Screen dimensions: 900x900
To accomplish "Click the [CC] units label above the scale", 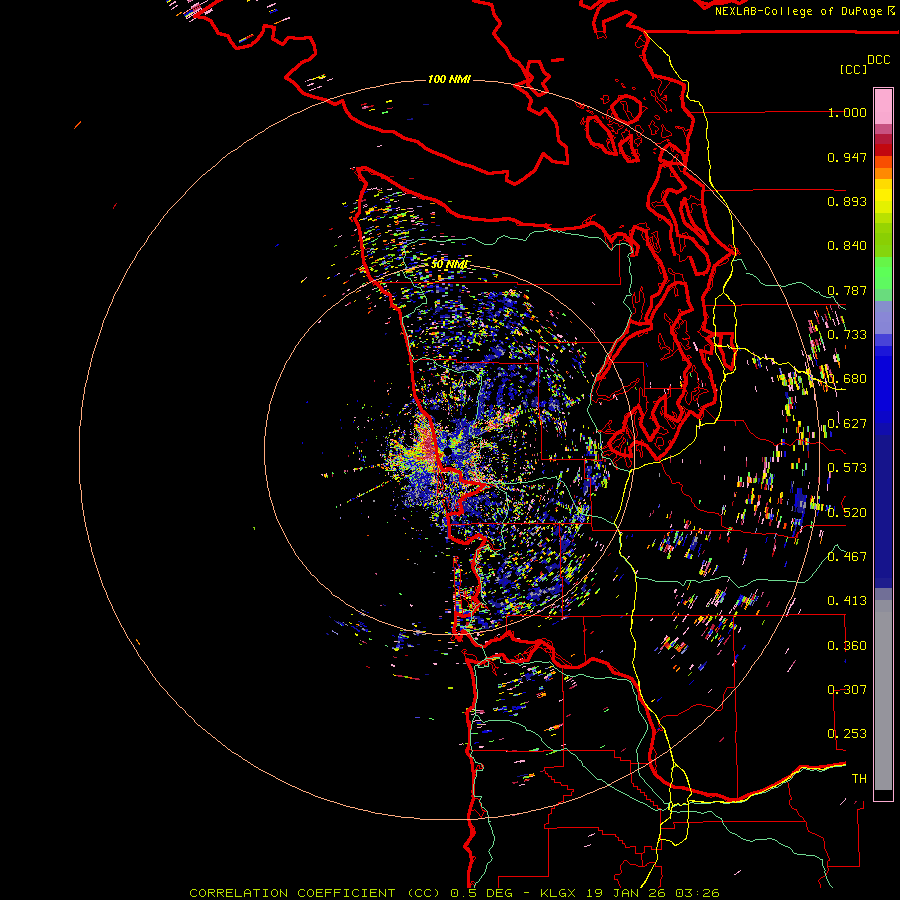I will pos(853,69).
